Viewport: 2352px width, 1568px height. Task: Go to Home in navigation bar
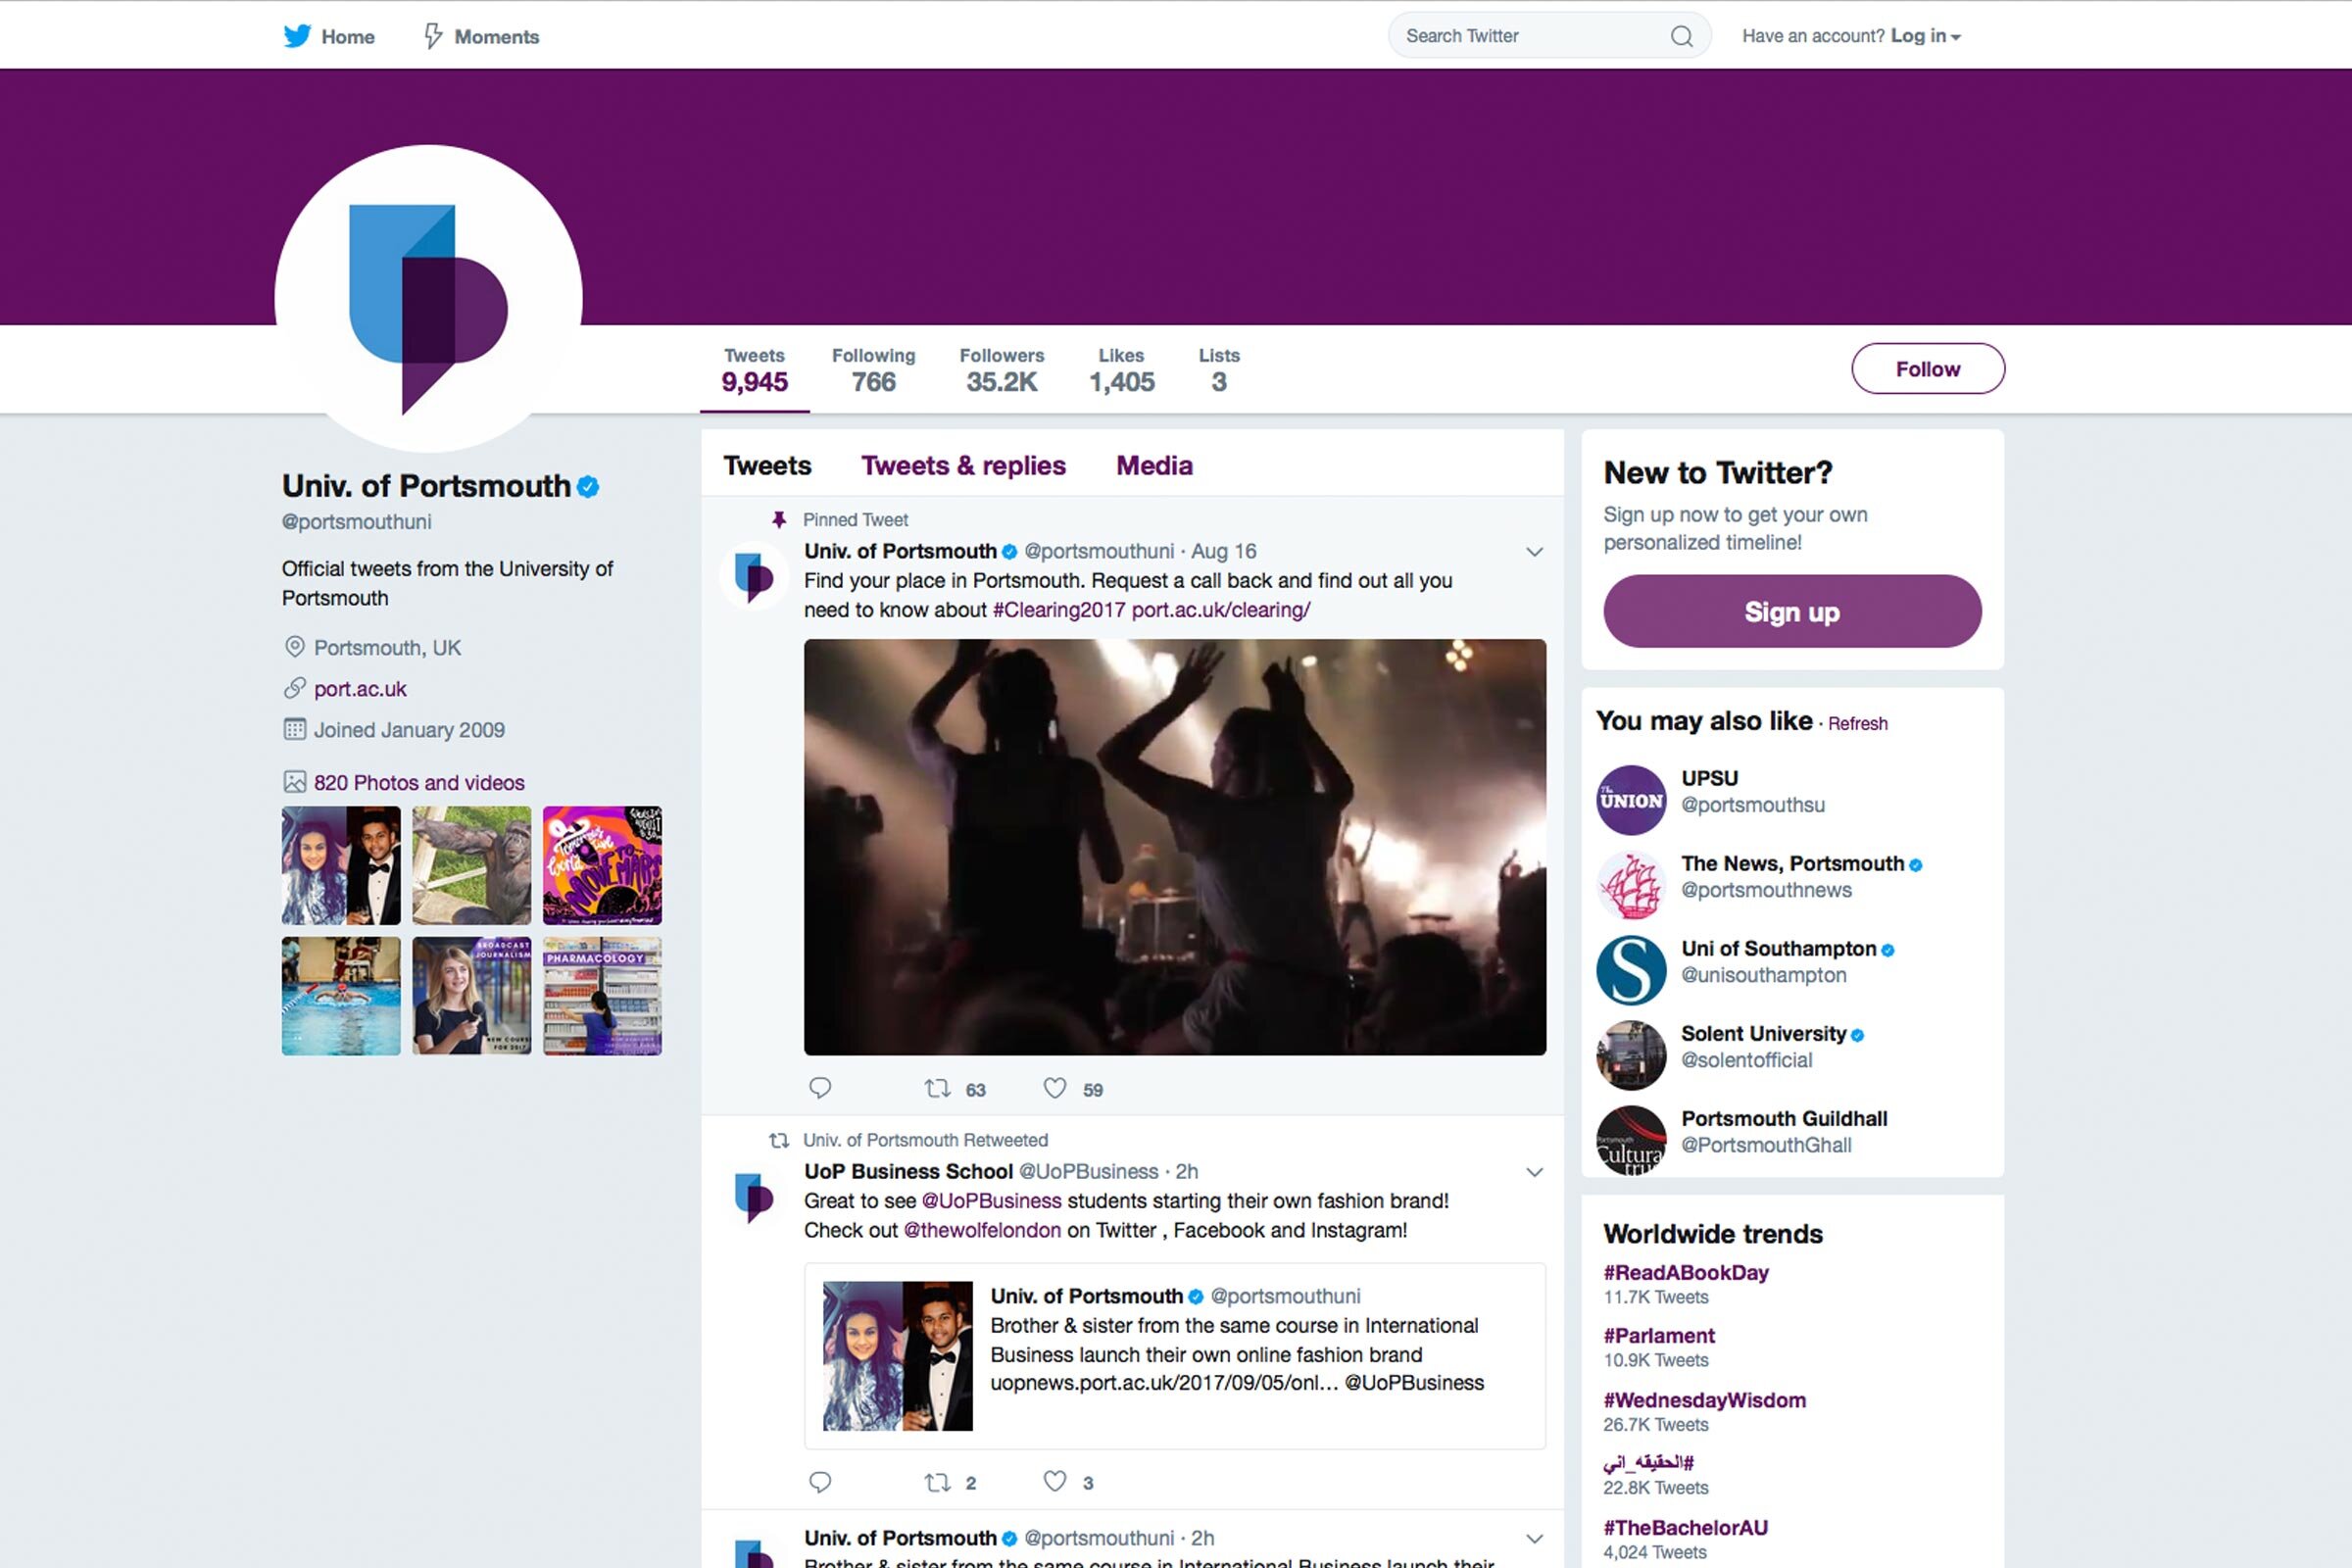(348, 37)
